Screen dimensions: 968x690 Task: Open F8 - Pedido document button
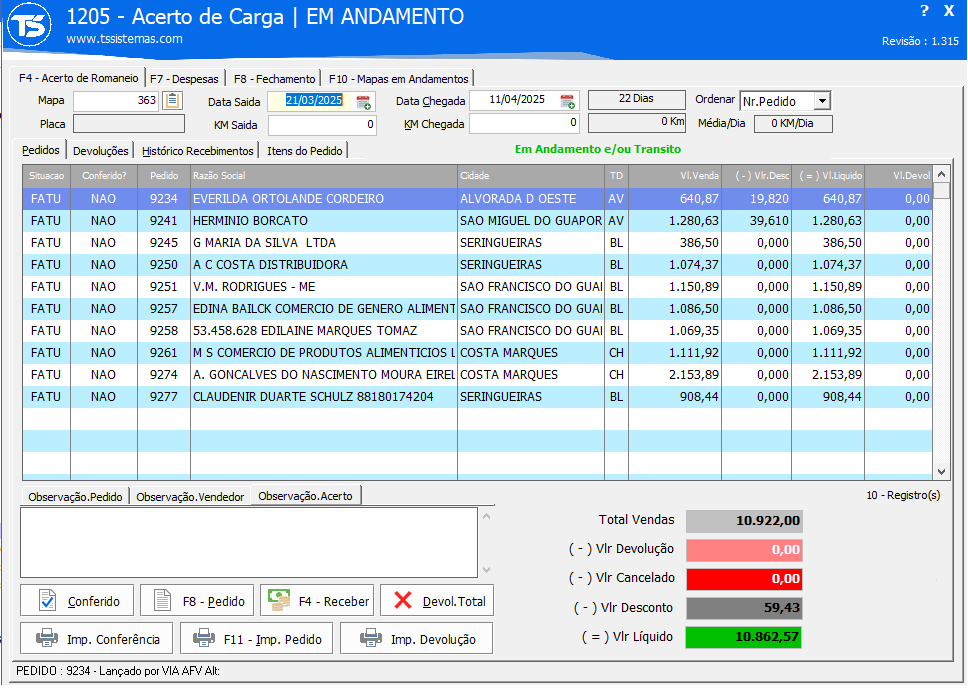(197, 601)
